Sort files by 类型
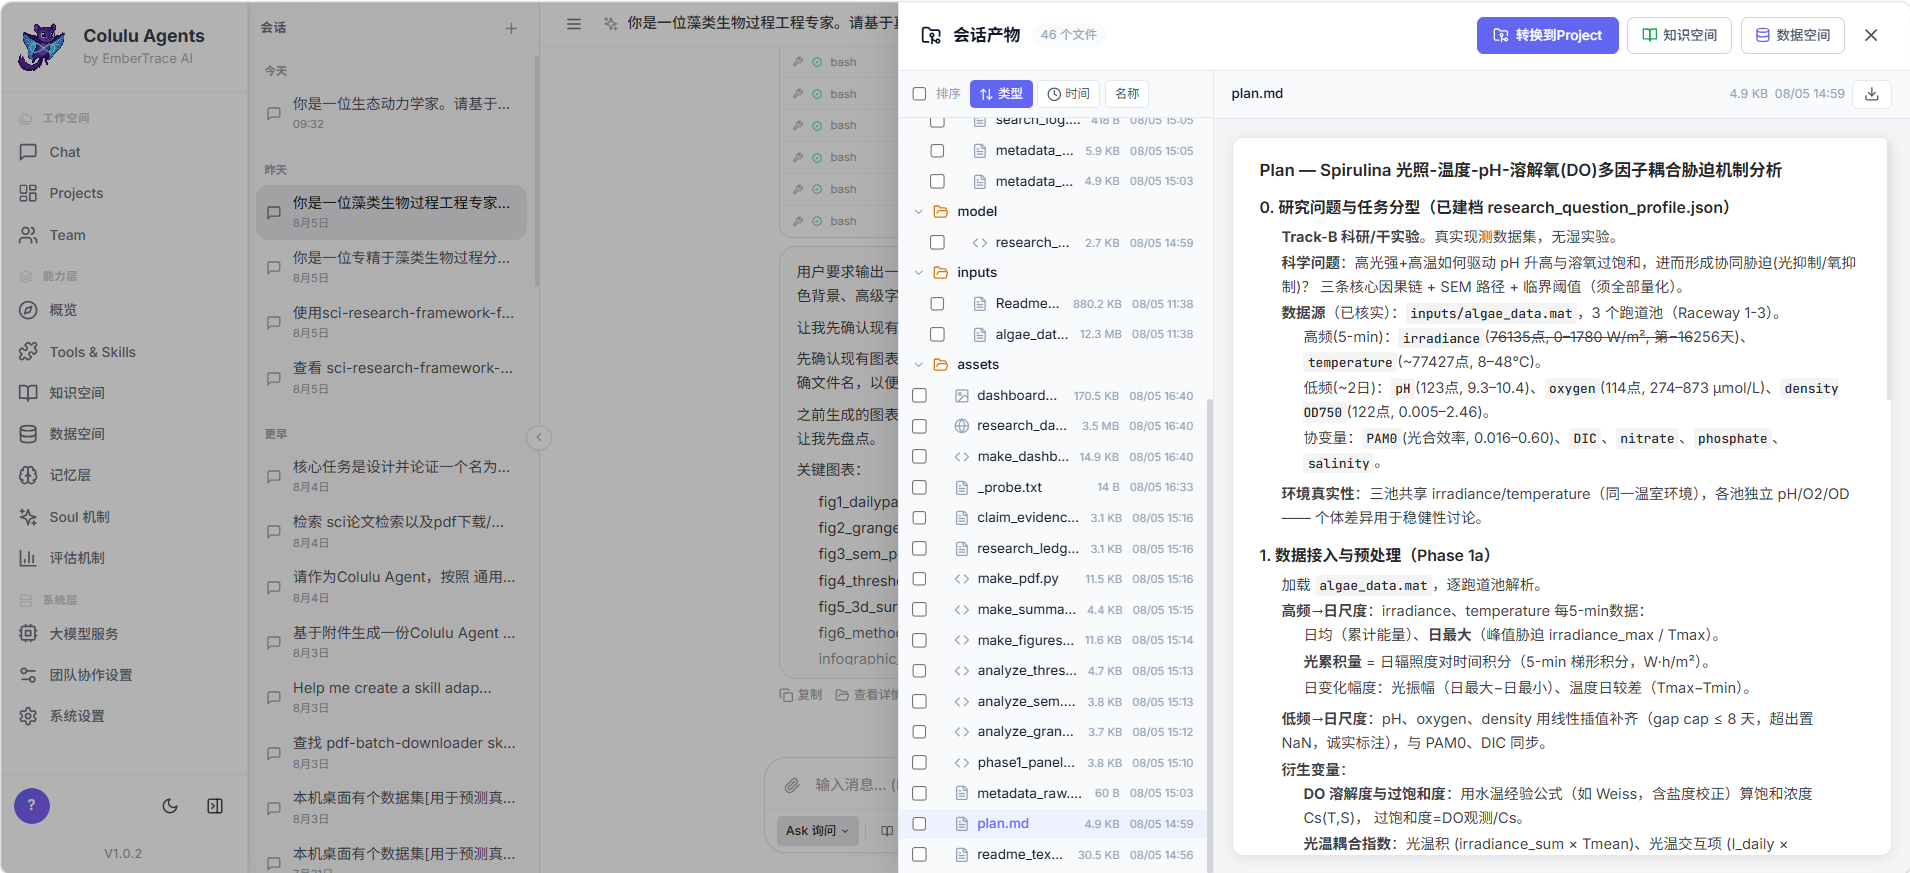Image resolution: width=1910 pixels, height=873 pixels. 1001,94
